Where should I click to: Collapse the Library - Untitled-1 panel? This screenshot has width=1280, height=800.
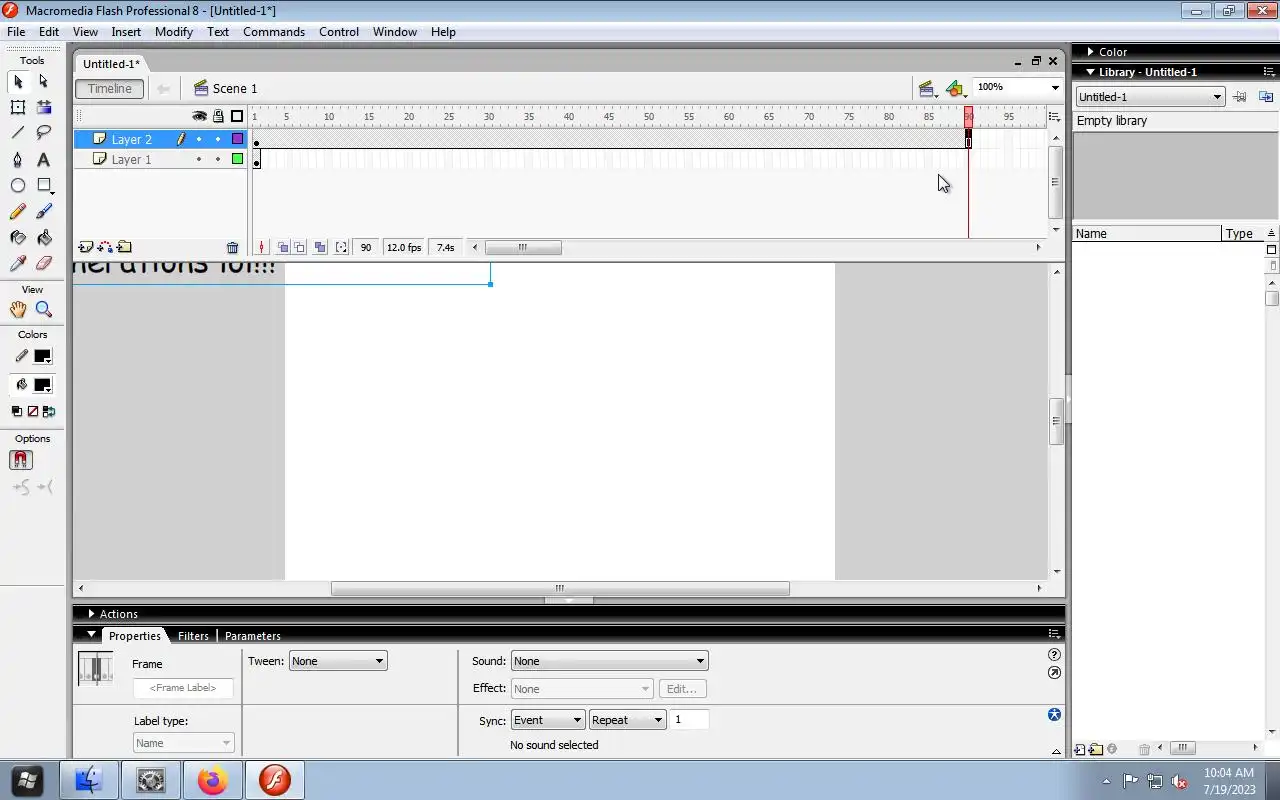pyautogui.click(x=1090, y=72)
